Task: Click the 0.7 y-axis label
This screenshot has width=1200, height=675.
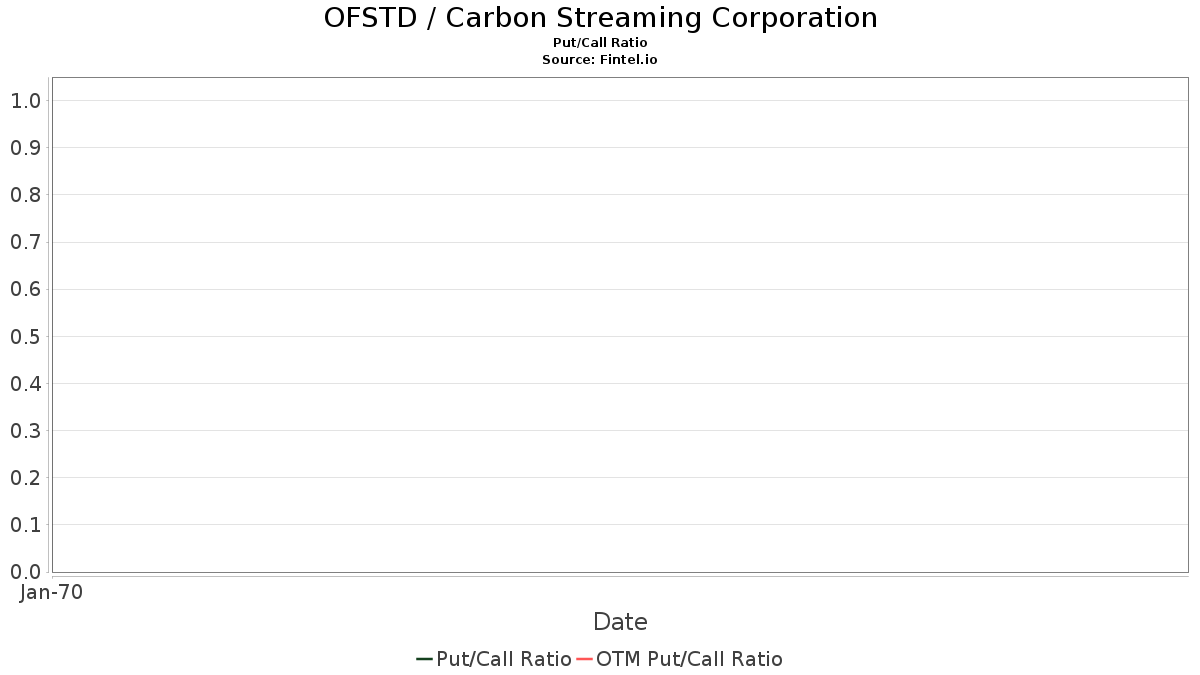Action: pos(25,242)
